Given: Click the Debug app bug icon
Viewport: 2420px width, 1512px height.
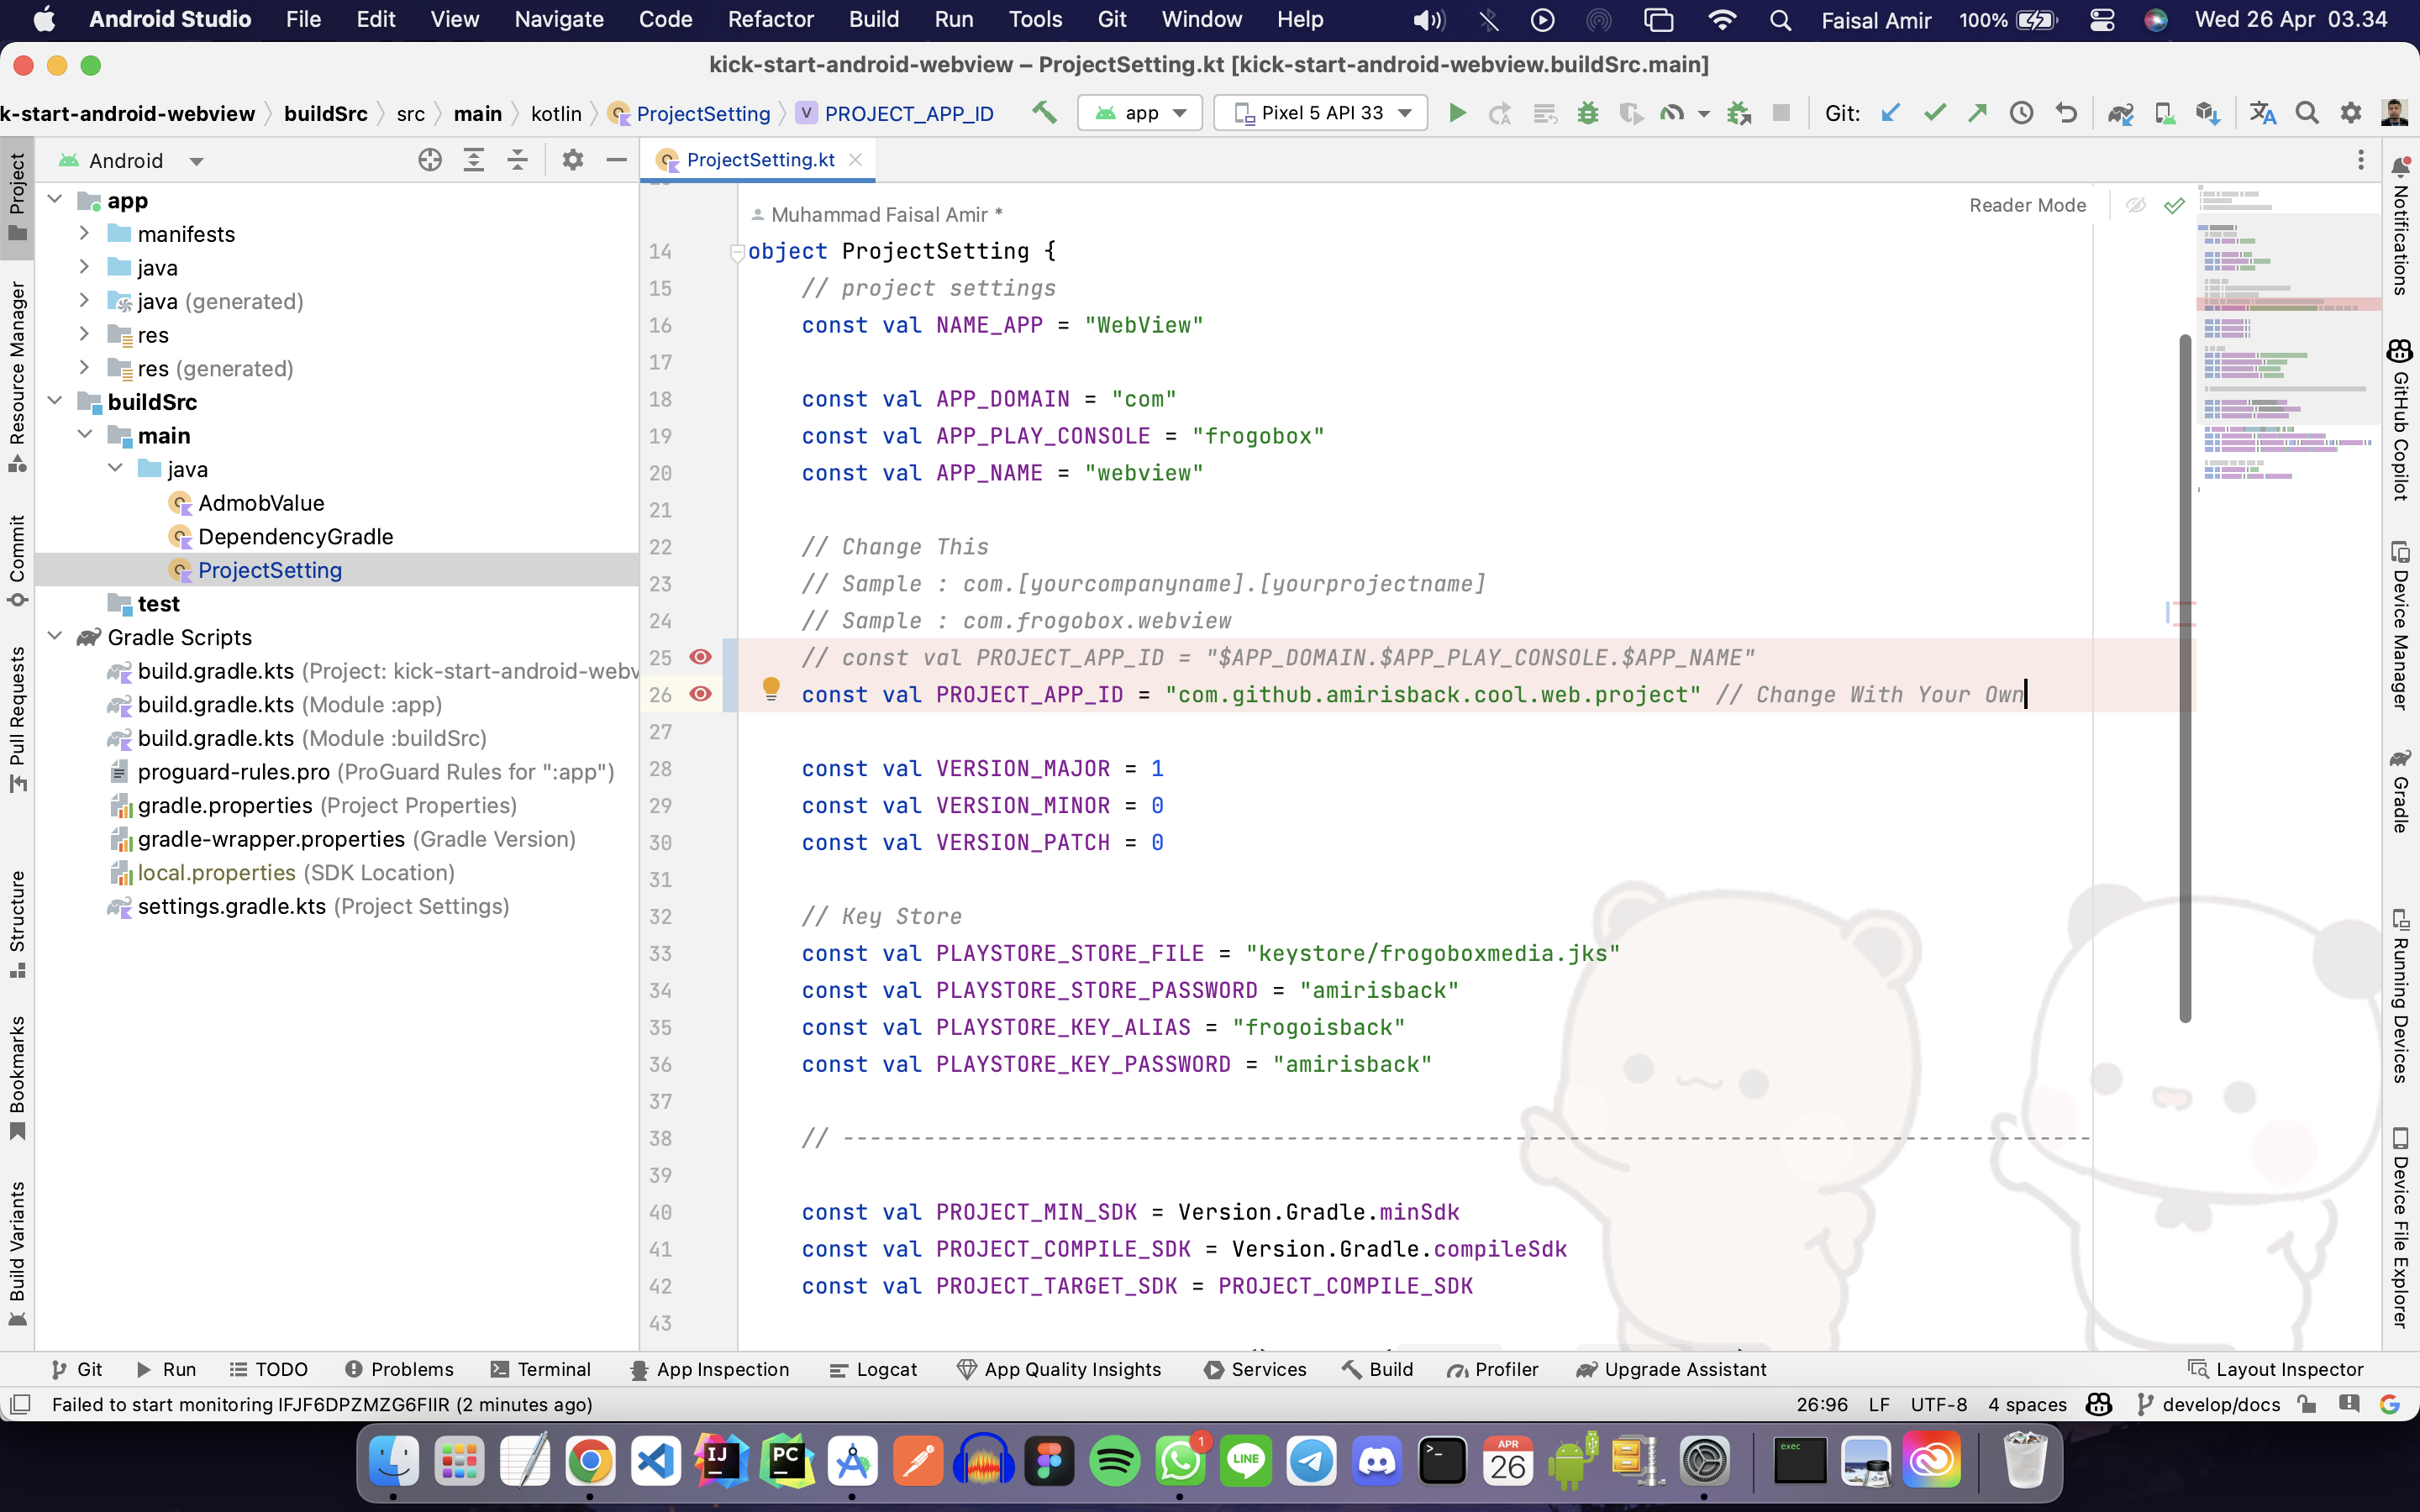Looking at the screenshot, I should coord(1587,113).
